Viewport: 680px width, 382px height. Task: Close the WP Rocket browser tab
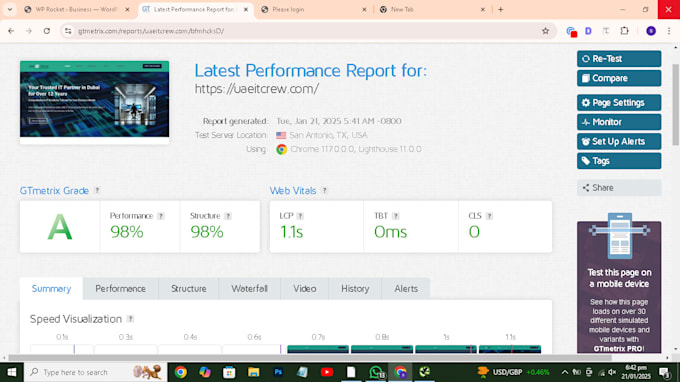pos(127,9)
